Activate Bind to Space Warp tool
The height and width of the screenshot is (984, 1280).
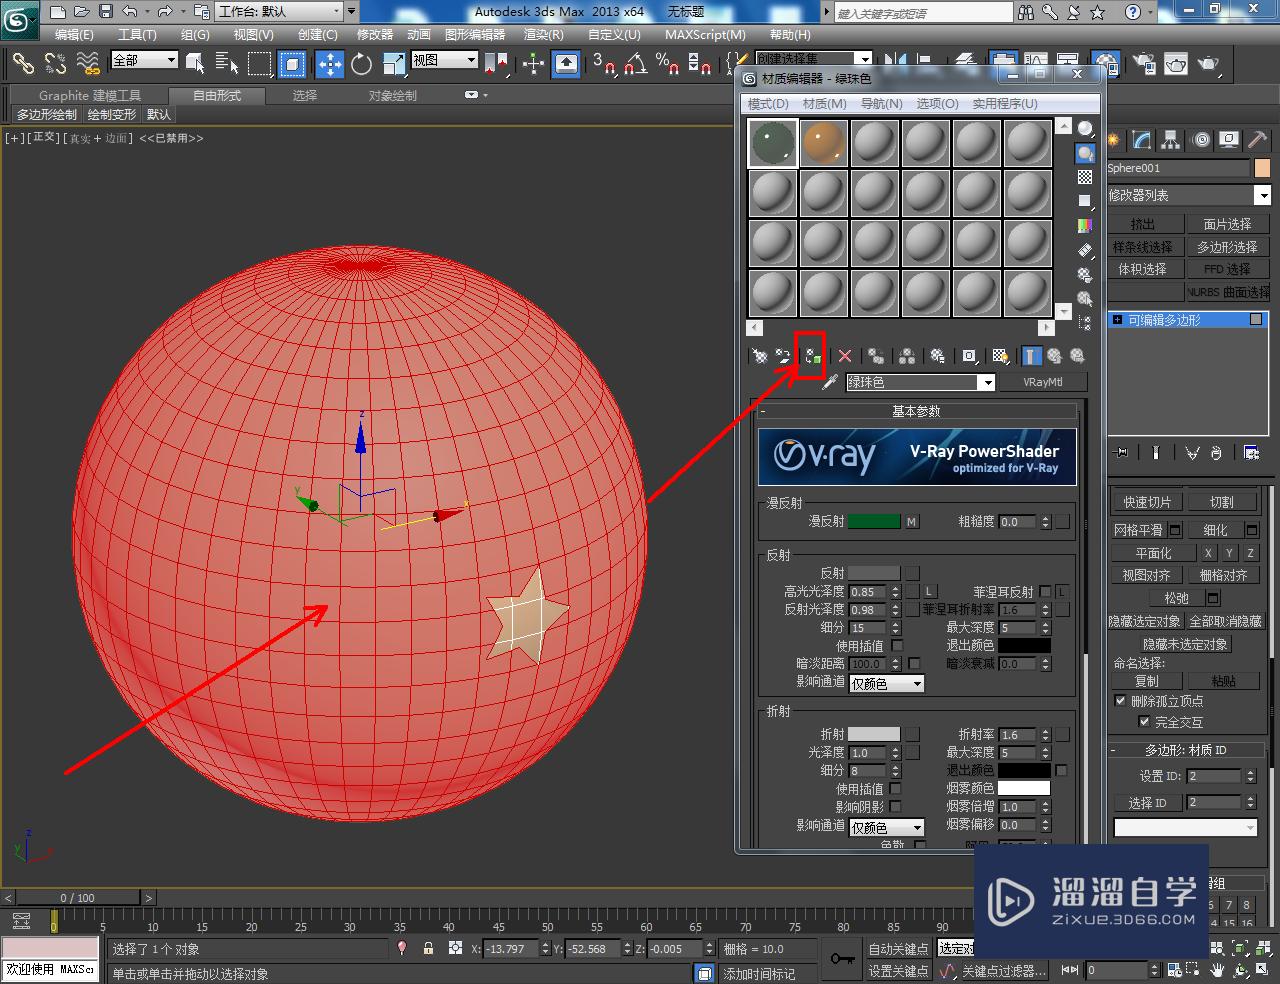coord(88,64)
